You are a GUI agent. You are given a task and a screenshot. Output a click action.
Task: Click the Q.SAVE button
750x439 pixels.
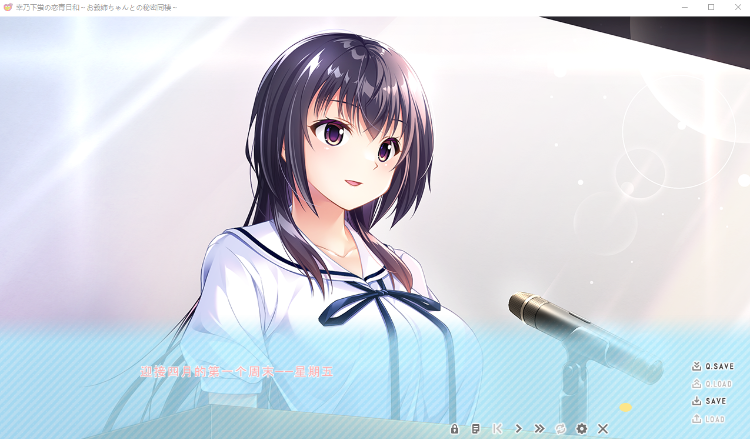[x=713, y=366]
